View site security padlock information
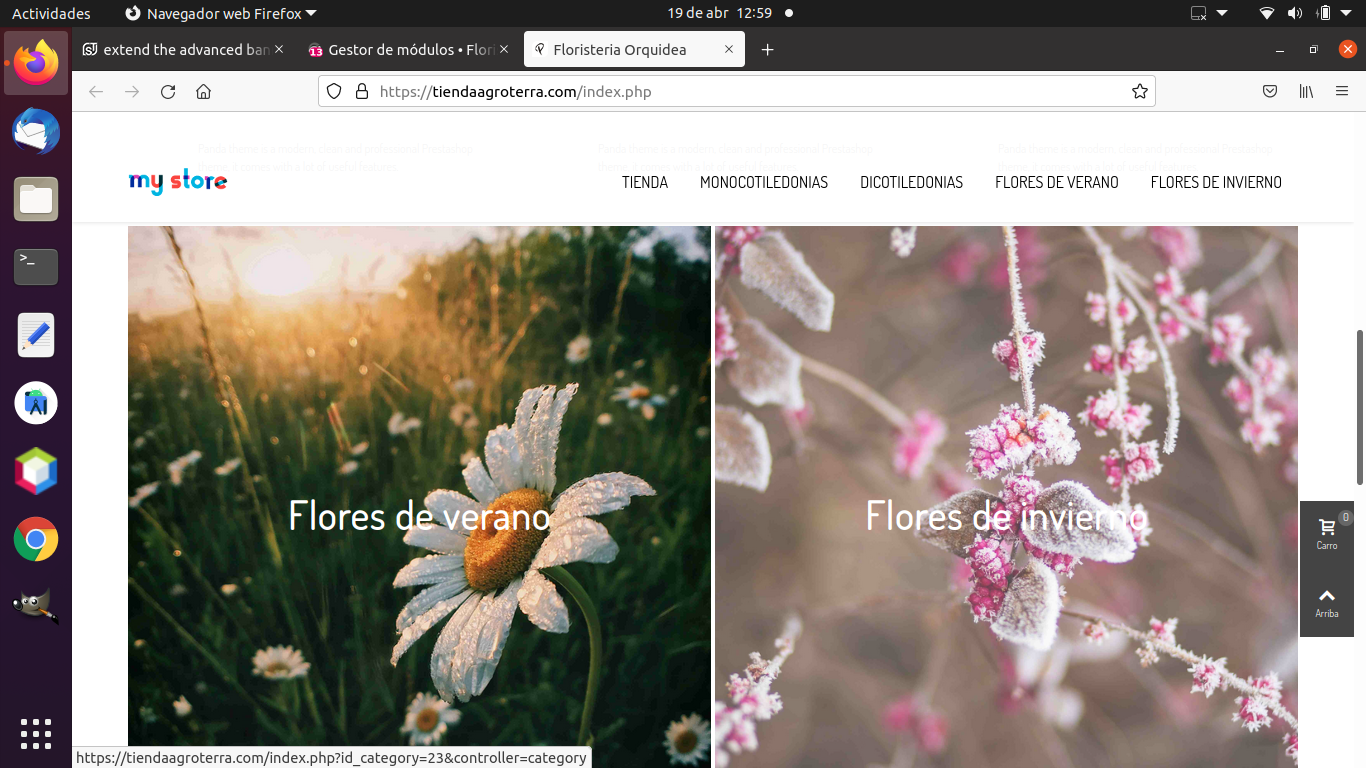 click(x=362, y=92)
